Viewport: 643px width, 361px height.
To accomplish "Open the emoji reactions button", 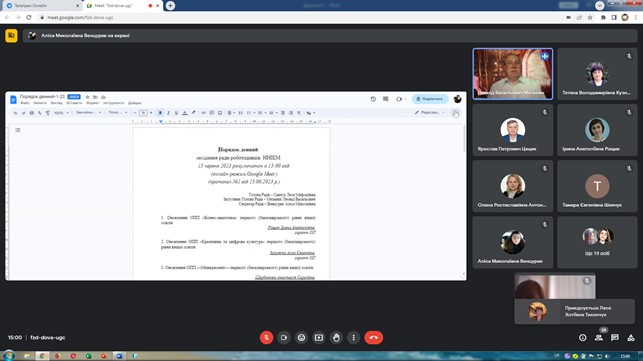I will [301, 338].
